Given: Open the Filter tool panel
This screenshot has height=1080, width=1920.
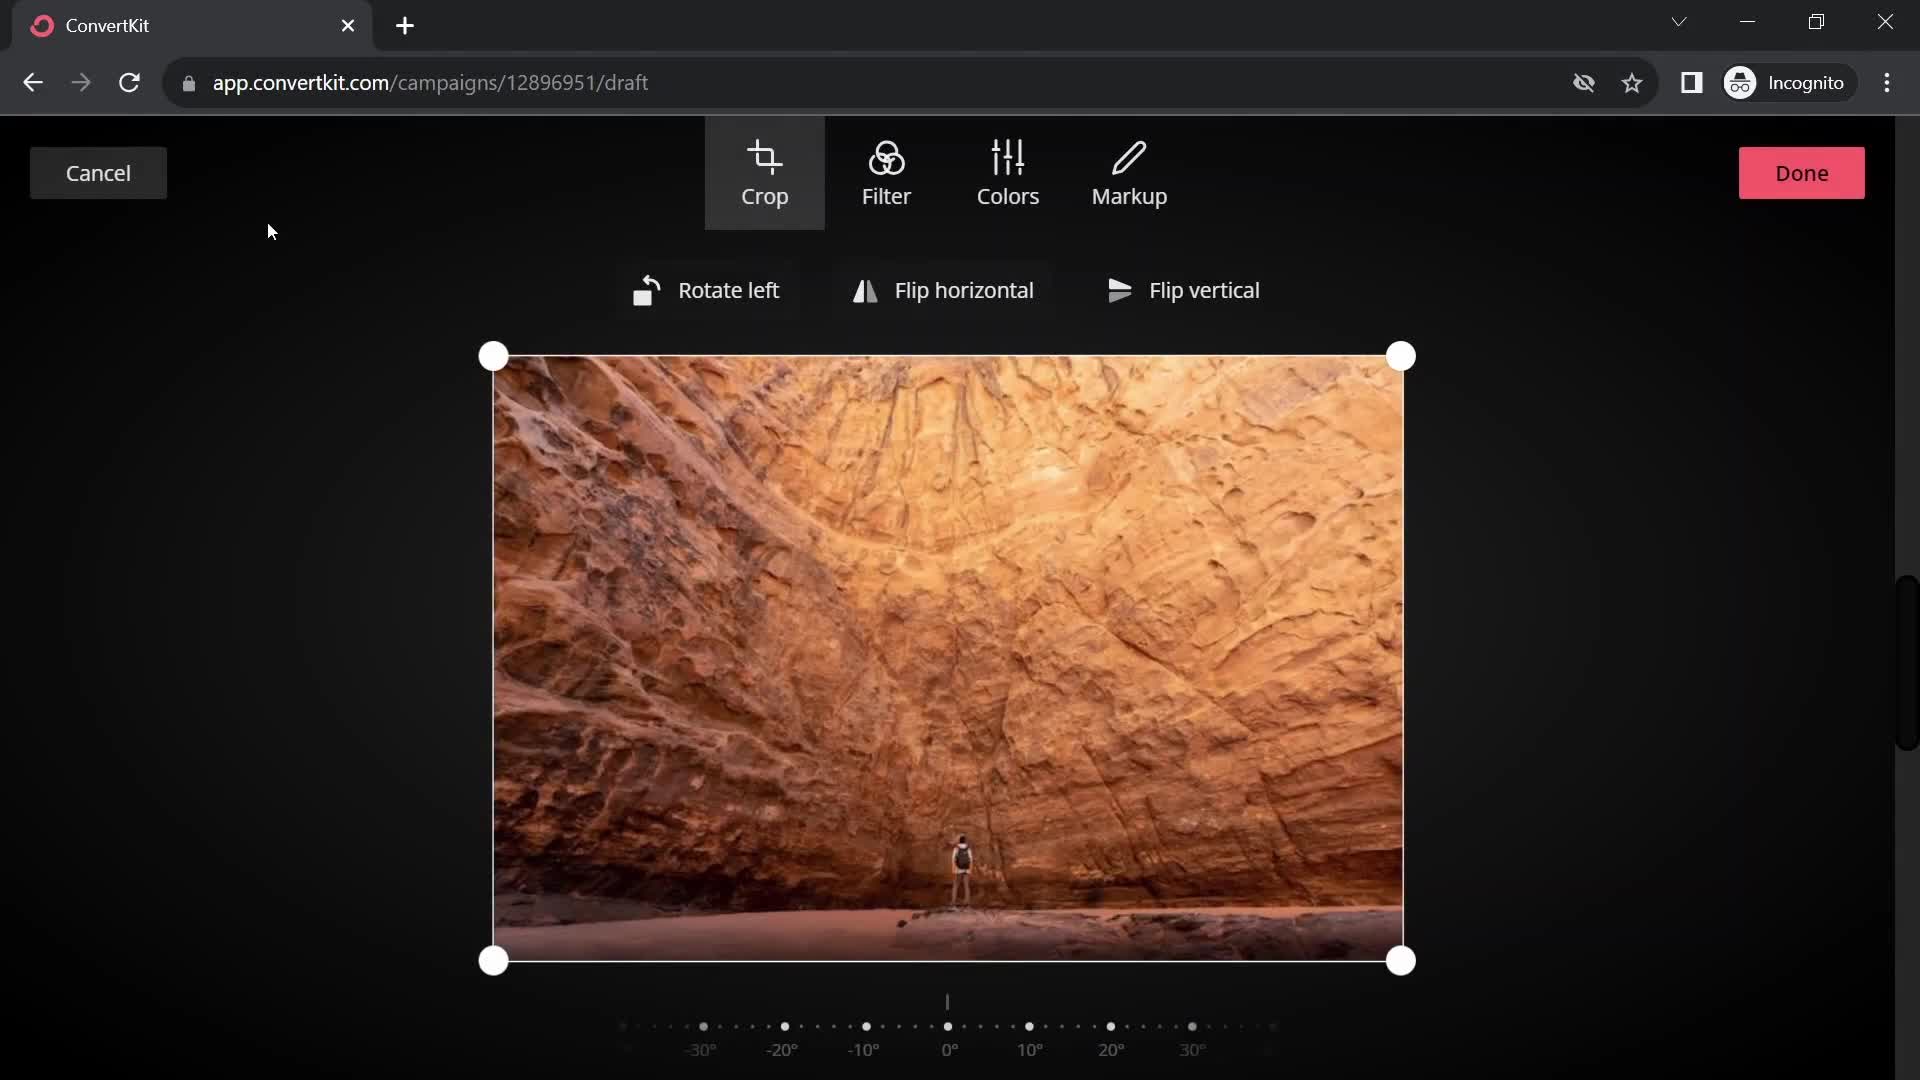Looking at the screenshot, I should [x=886, y=173].
